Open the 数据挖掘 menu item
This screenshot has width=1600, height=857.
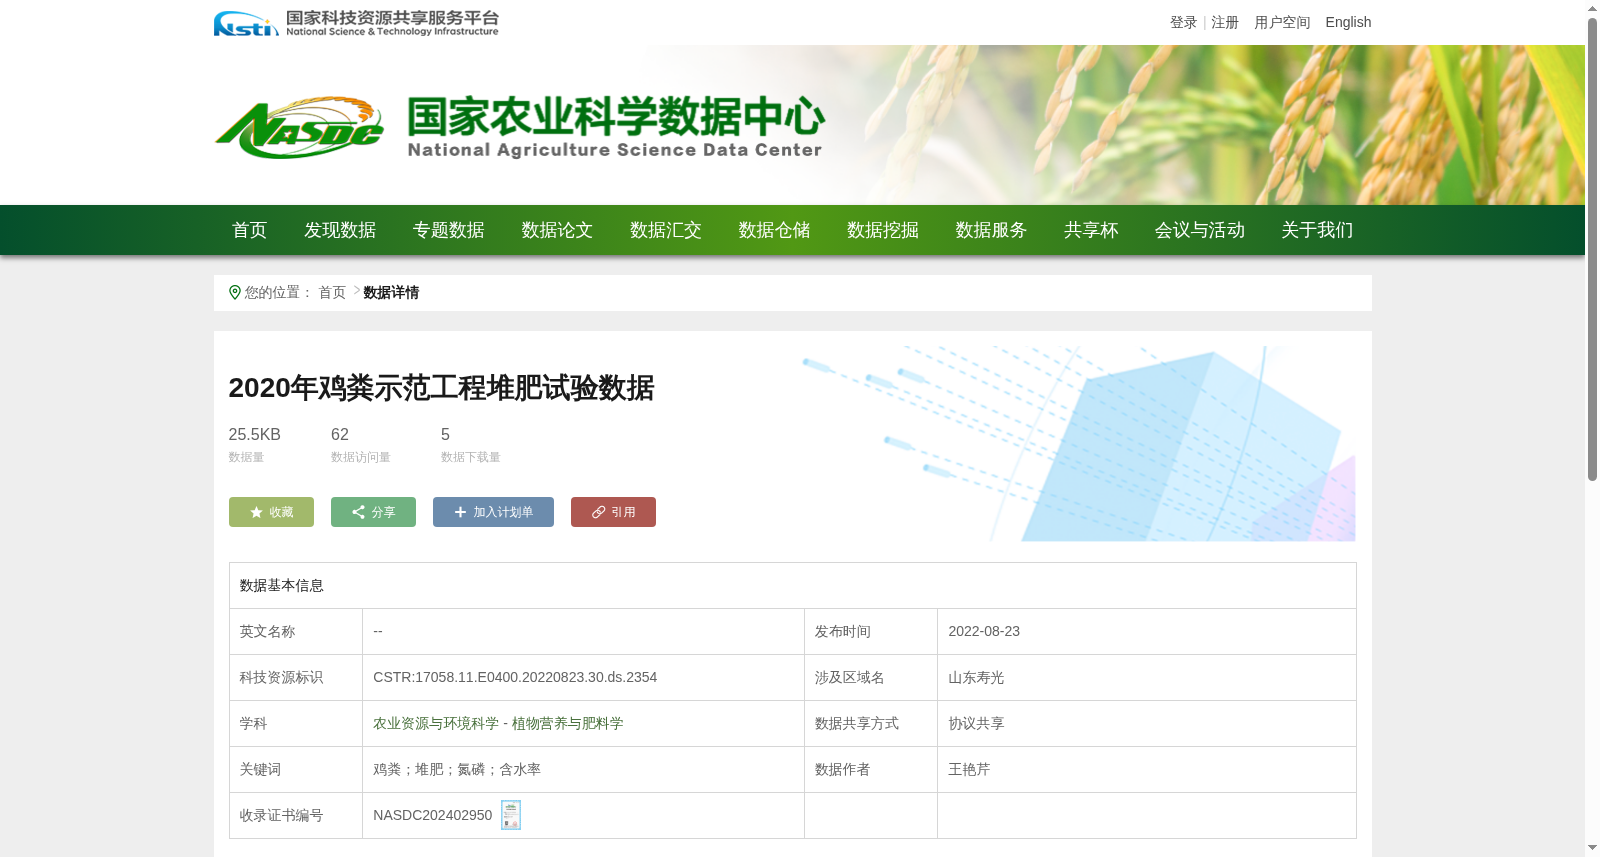[x=883, y=230]
